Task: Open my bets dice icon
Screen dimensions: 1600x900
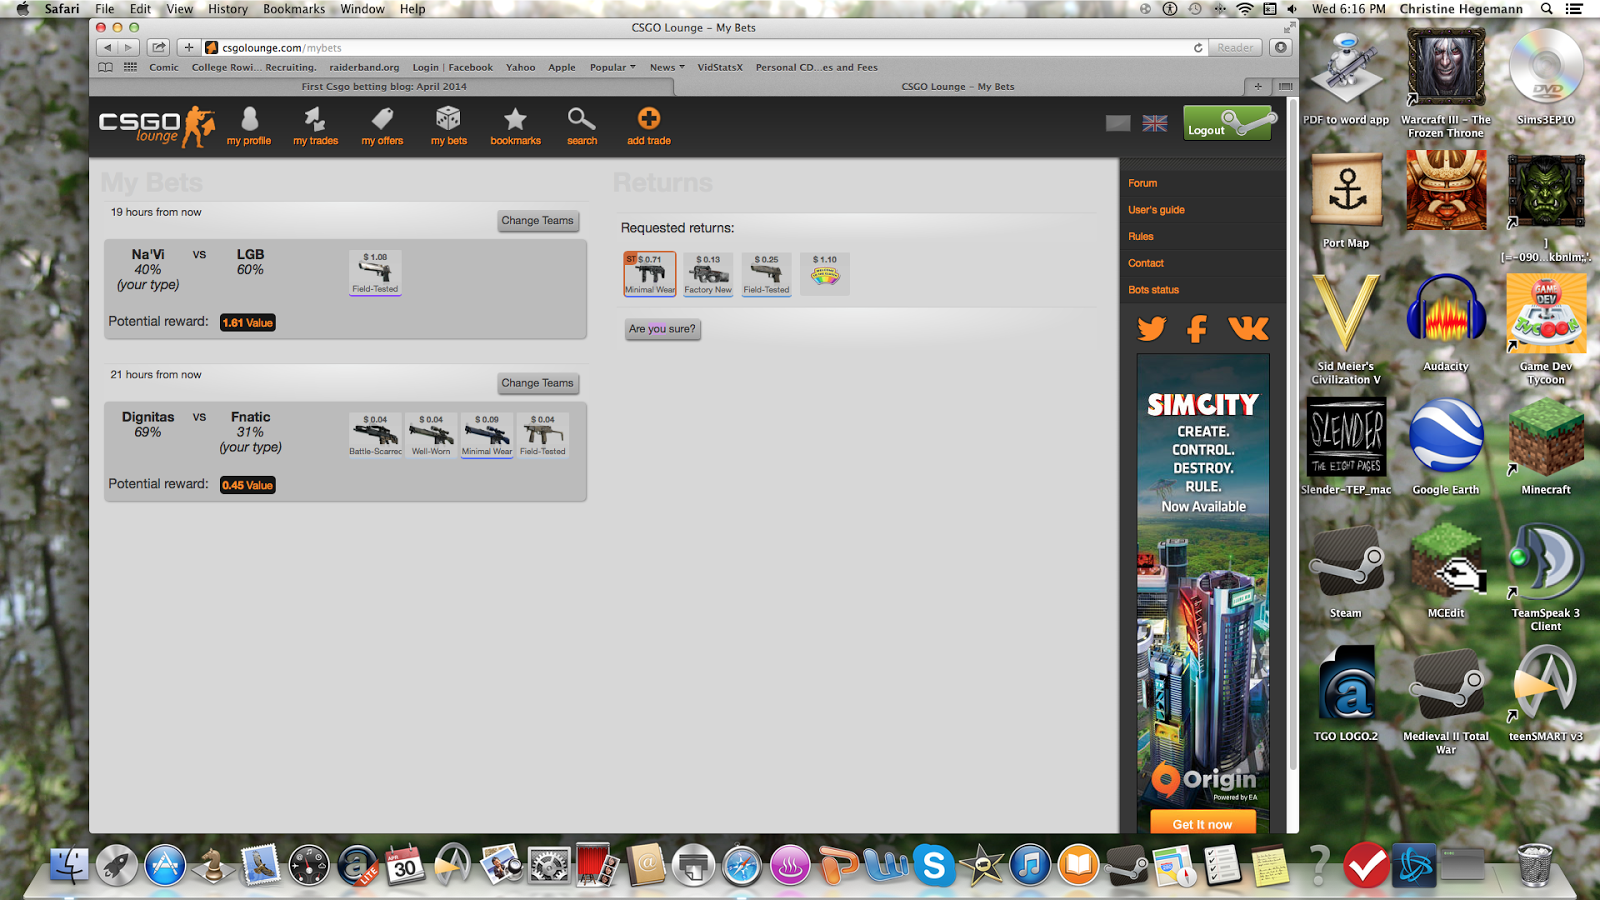Action: point(448,127)
